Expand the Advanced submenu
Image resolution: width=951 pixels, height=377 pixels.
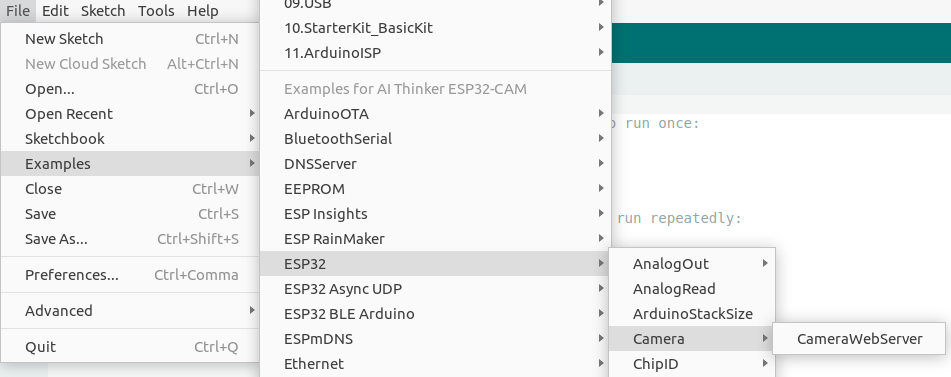(130, 311)
